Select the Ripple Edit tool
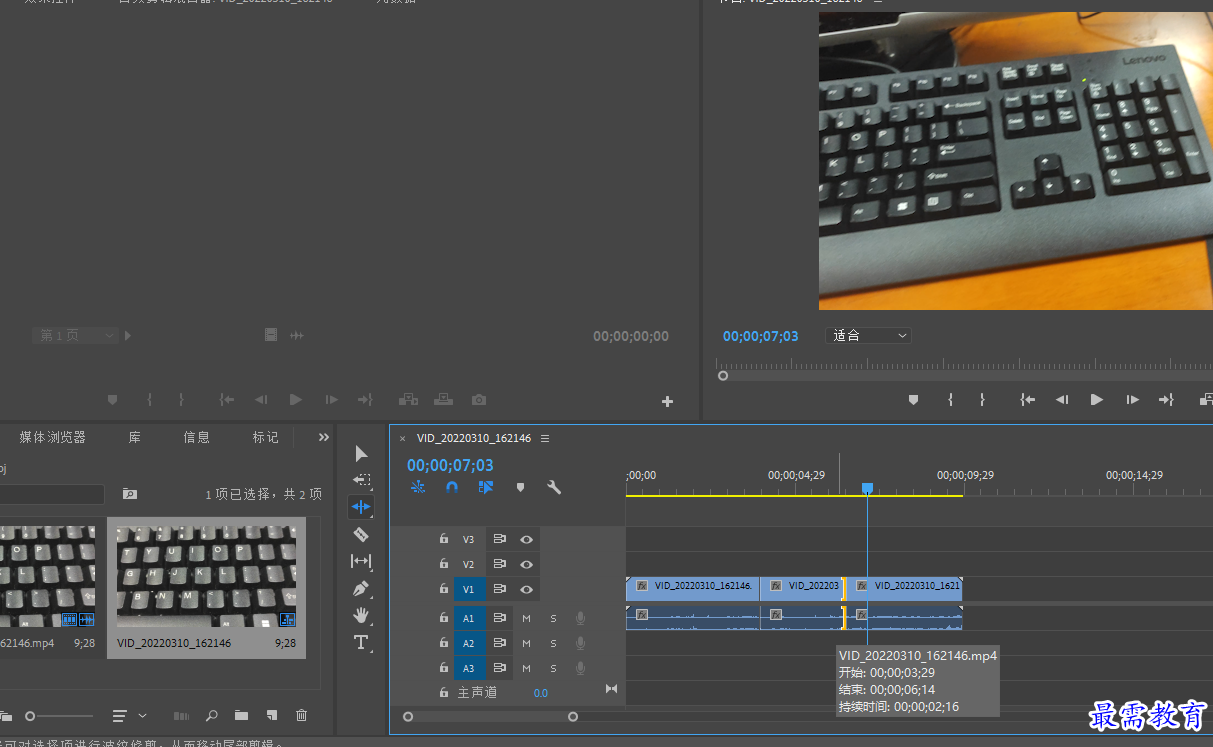The height and width of the screenshot is (747, 1213). coord(361,507)
